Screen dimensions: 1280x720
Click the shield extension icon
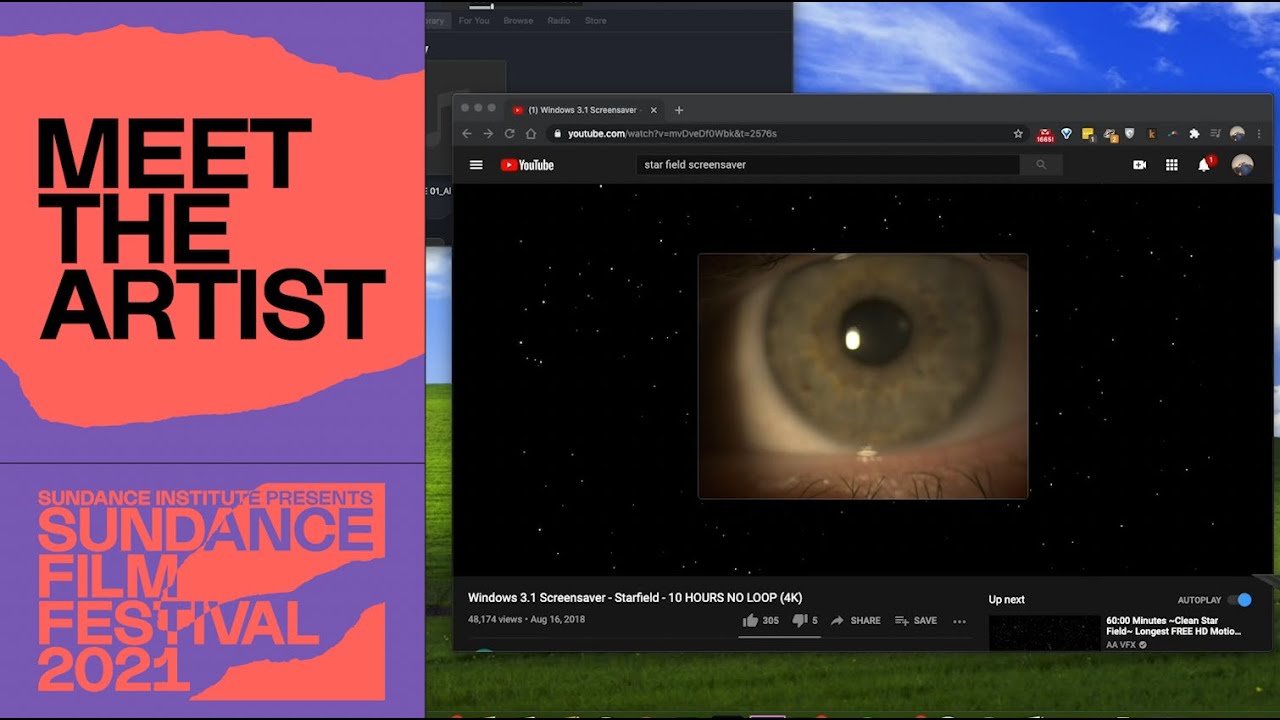(1130, 133)
